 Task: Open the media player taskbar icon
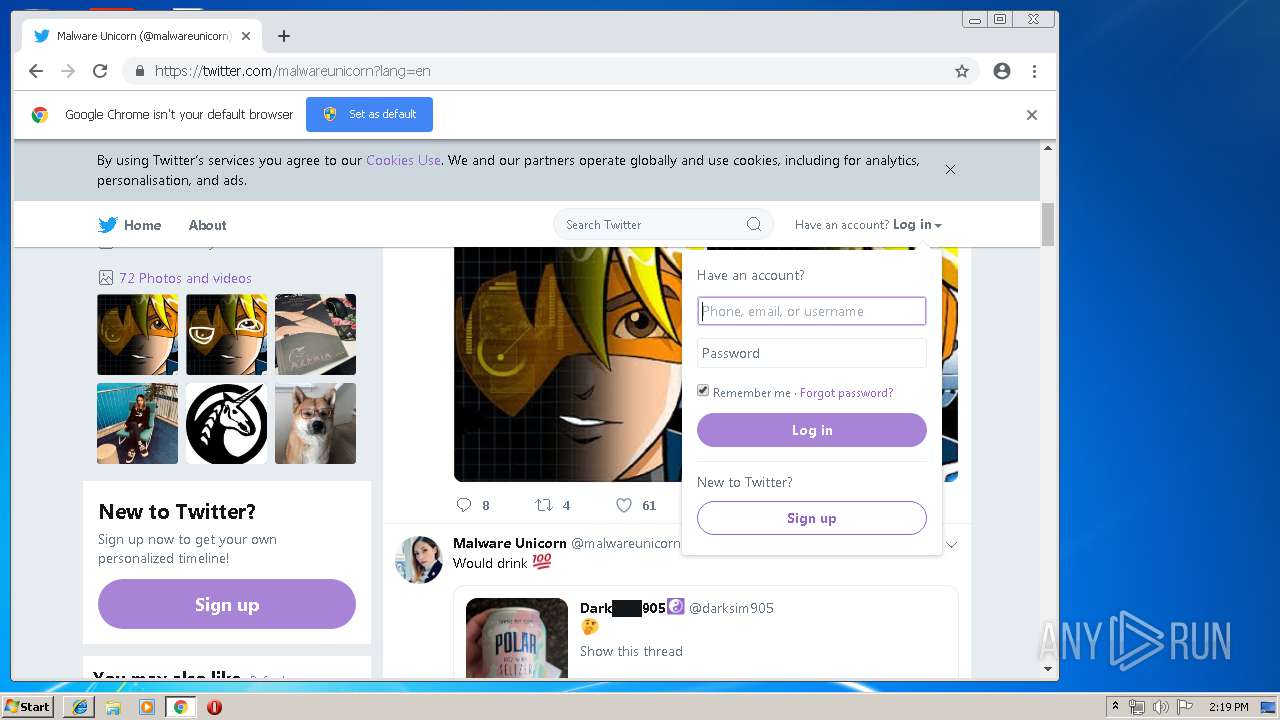coord(147,707)
